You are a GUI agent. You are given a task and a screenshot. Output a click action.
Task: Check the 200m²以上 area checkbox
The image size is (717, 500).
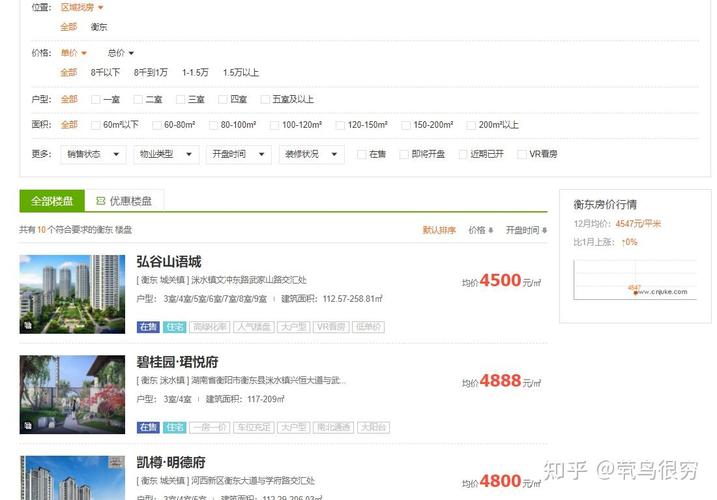click(x=471, y=125)
